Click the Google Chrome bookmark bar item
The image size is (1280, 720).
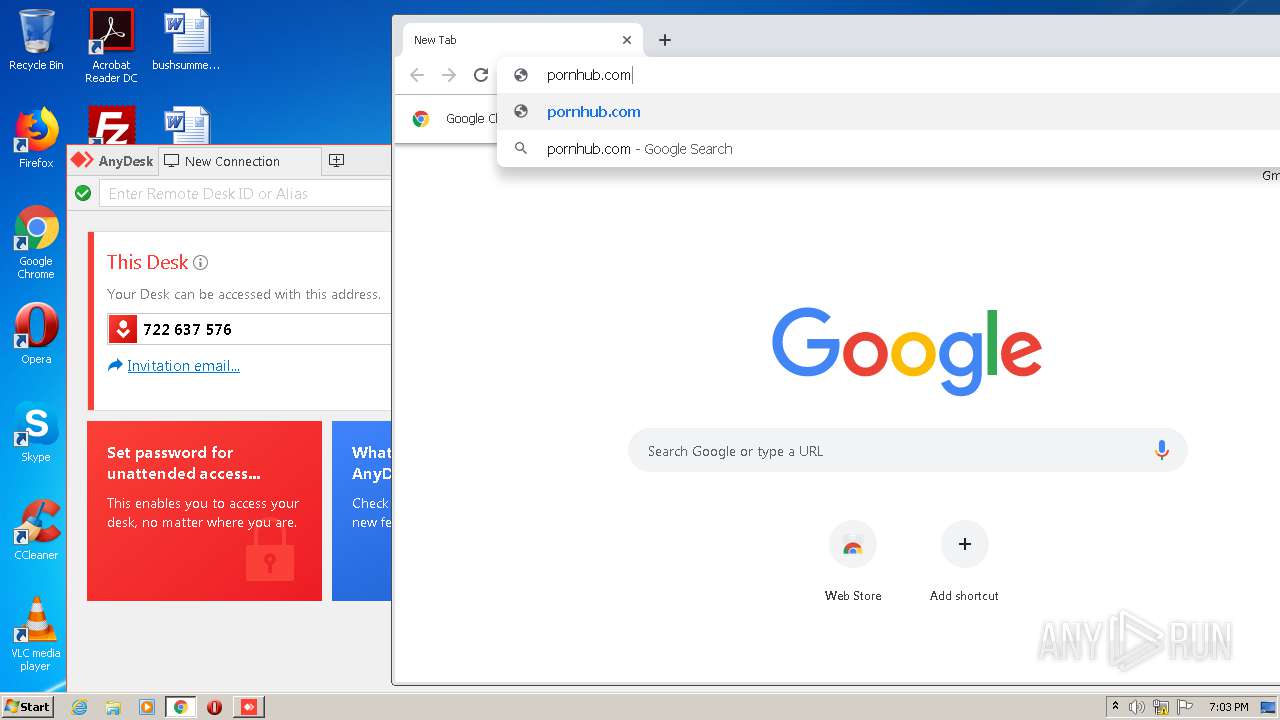[x=455, y=118]
